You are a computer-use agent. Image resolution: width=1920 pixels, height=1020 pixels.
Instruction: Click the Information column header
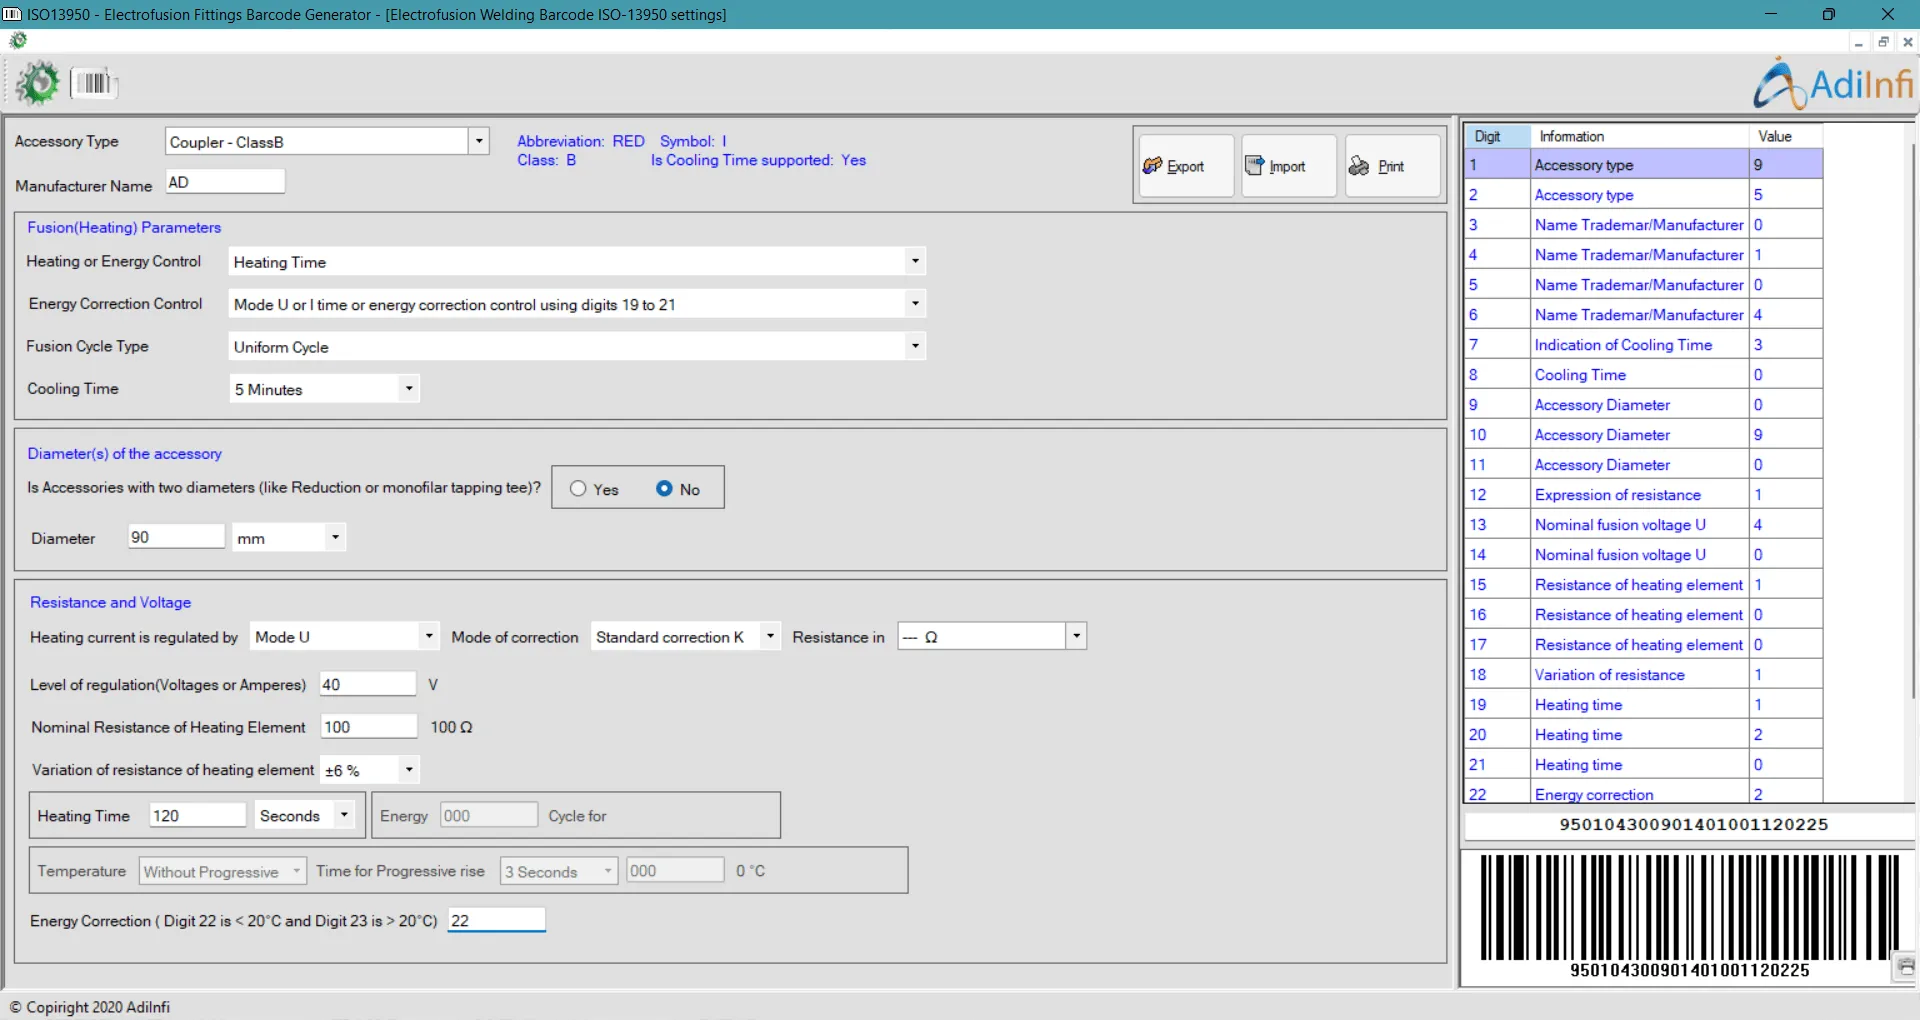coord(1640,136)
